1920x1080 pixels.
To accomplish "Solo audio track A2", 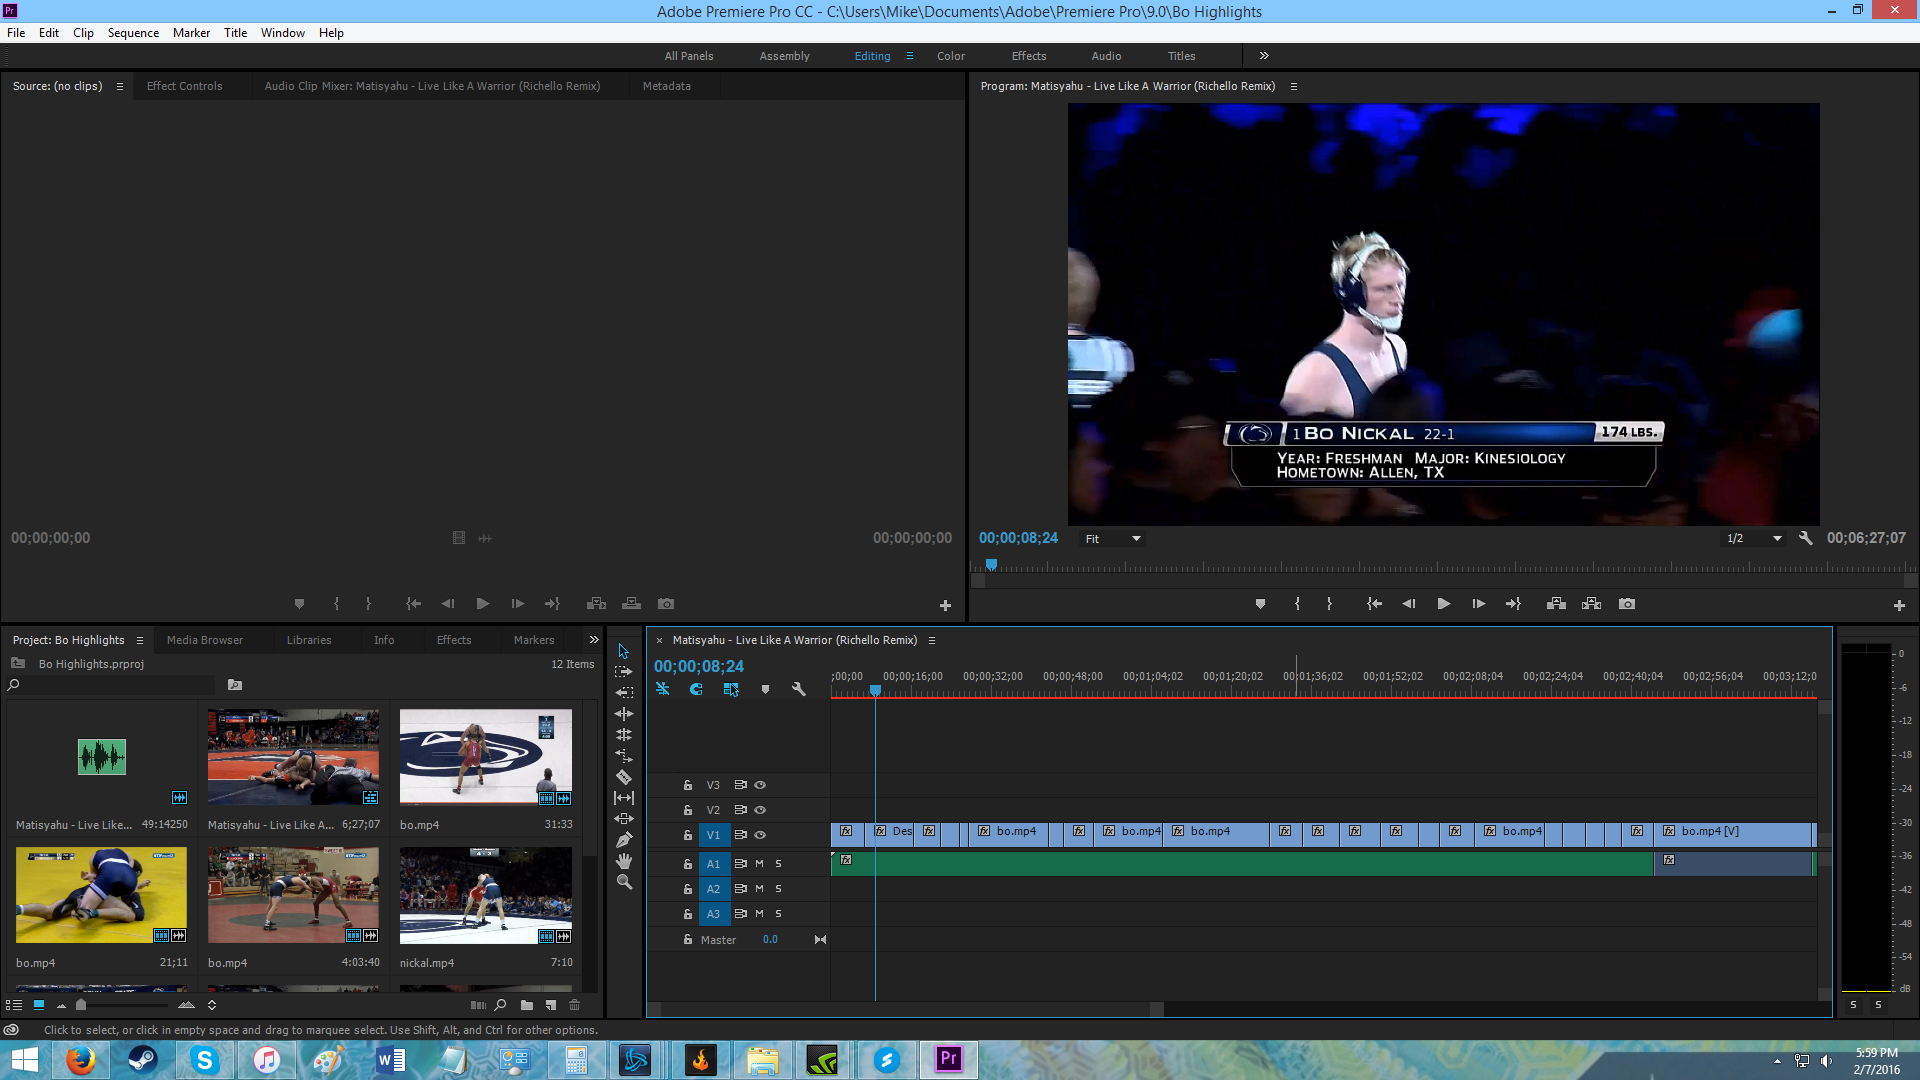I will pos(778,889).
